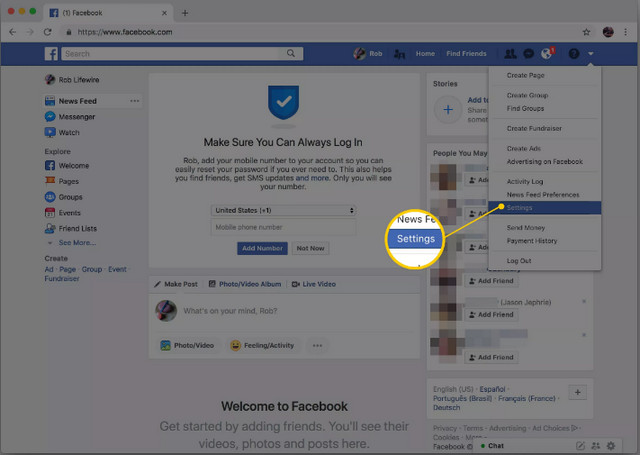The height and width of the screenshot is (455, 640).
Task: Click the browser address bar URL
Action: coord(125,32)
